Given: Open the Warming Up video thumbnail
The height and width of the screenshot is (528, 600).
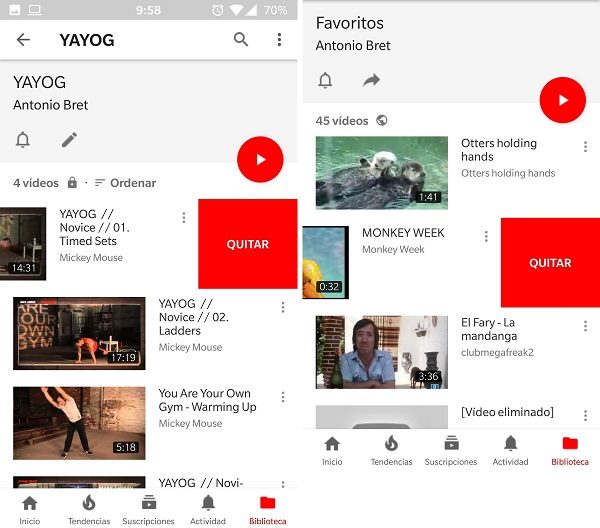Looking at the screenshot, I should (79, 423).
